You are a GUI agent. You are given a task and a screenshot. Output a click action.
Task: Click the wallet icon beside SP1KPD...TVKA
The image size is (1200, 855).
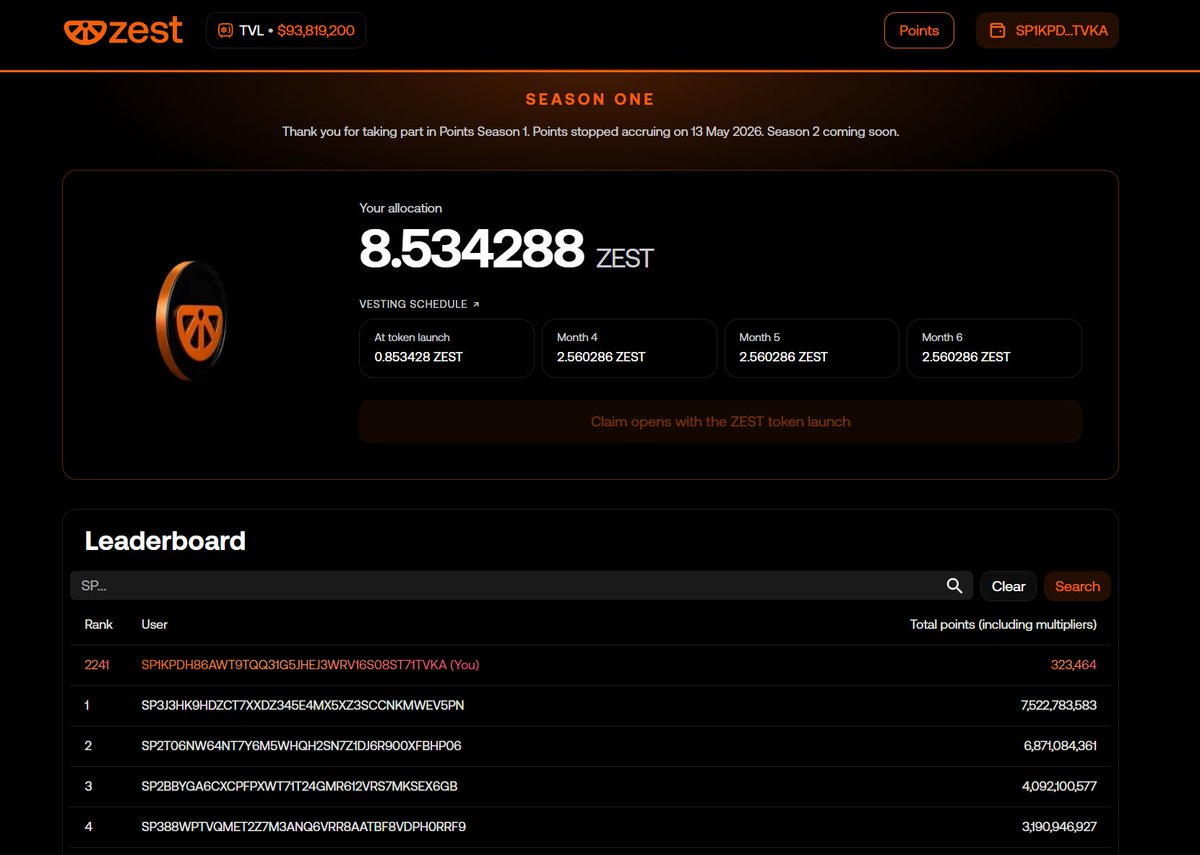[x=997, y=31]
